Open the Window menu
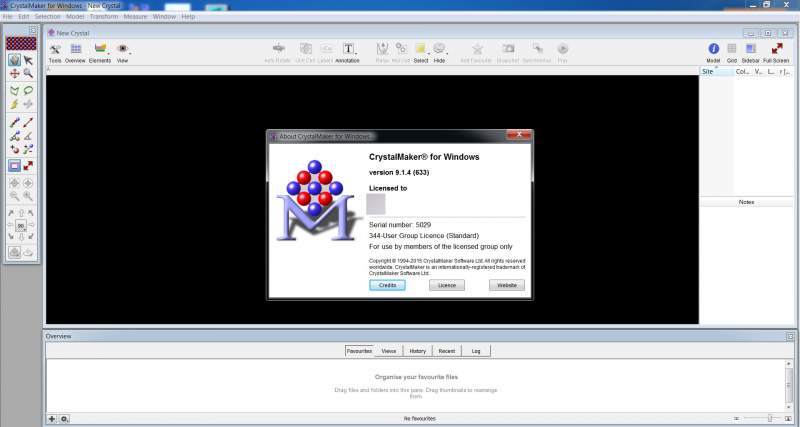Screen dimensions: 800x427 pos(164,17)
